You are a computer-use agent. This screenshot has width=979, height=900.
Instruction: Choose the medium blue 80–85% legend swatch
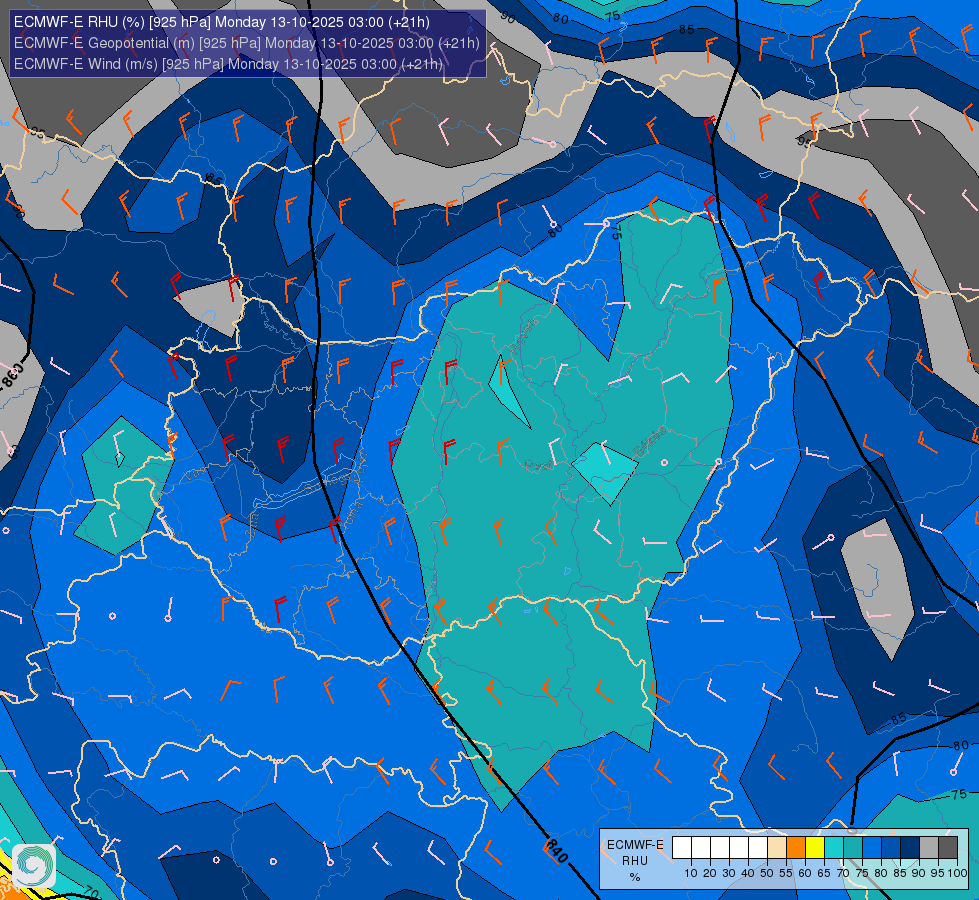click(891, 848)
